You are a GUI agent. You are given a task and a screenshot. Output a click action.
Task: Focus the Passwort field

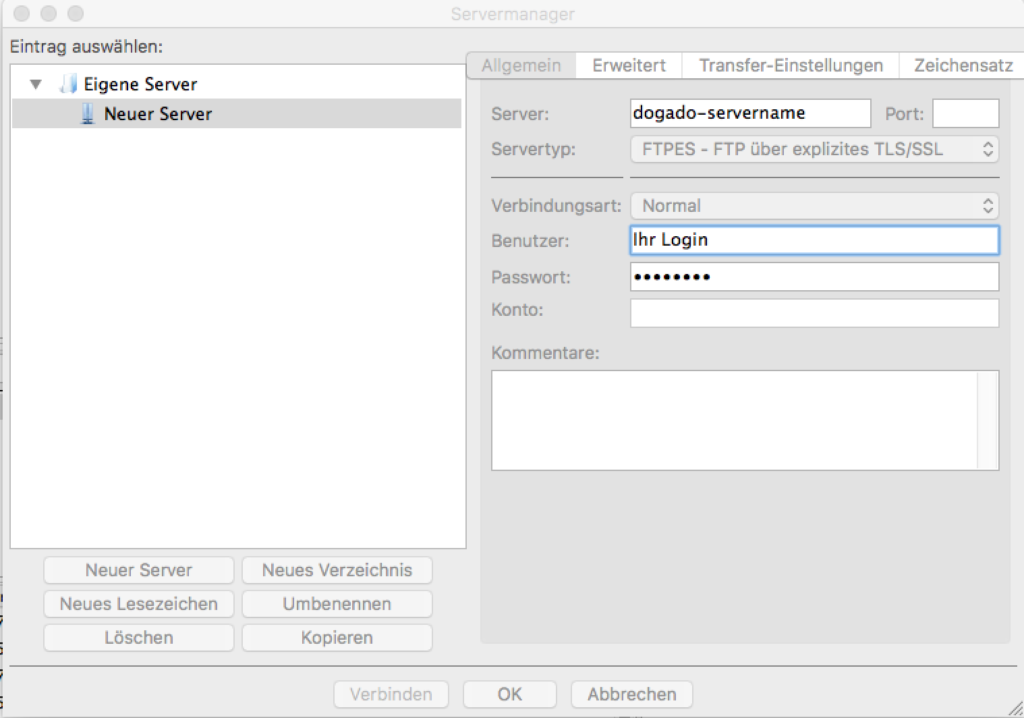tap(815, 276)
